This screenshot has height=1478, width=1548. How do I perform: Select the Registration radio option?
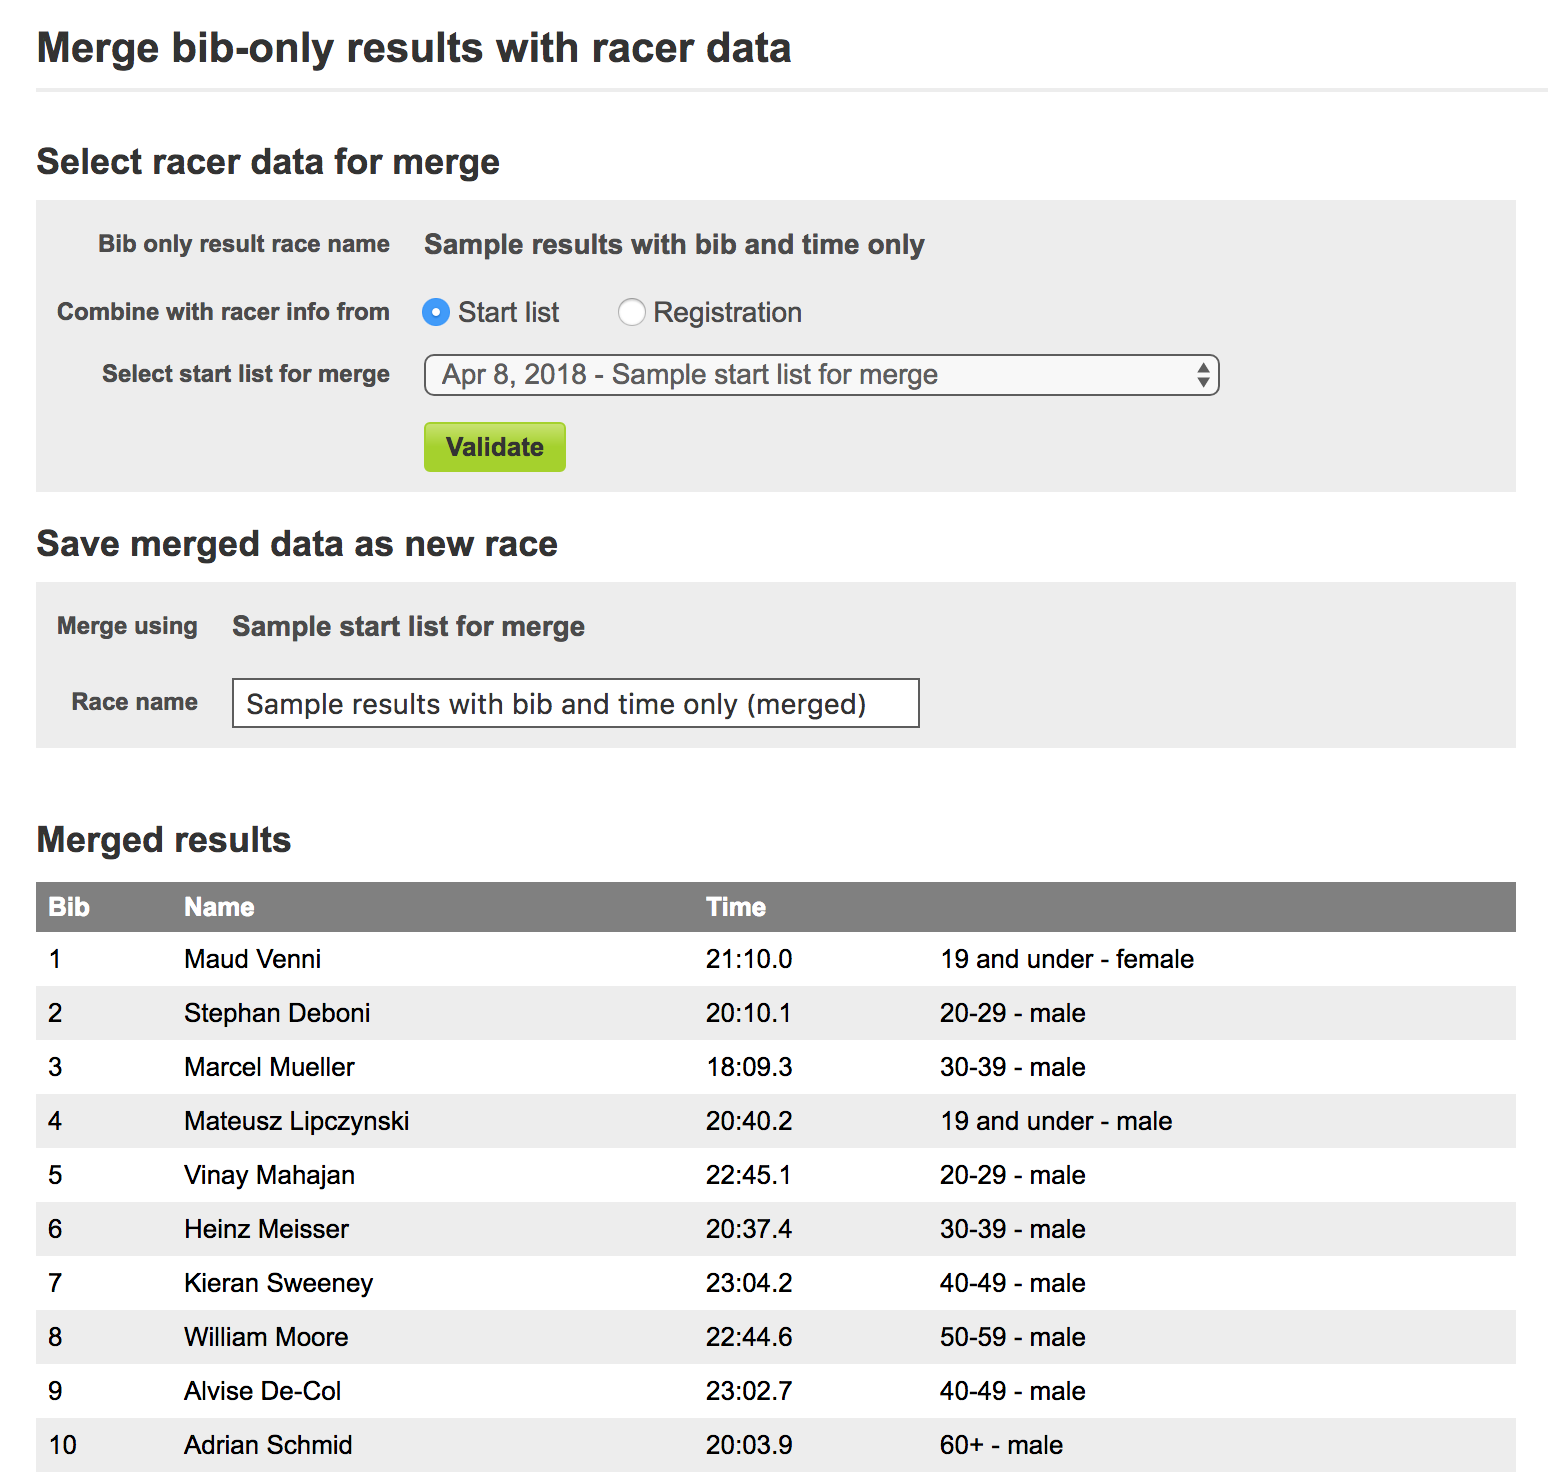tap(631, 313)
